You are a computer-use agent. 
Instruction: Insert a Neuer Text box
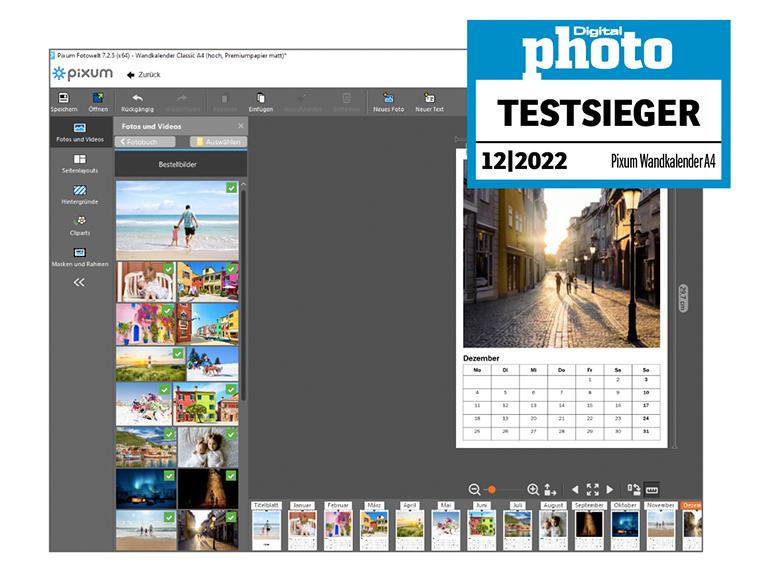(429, 102)
